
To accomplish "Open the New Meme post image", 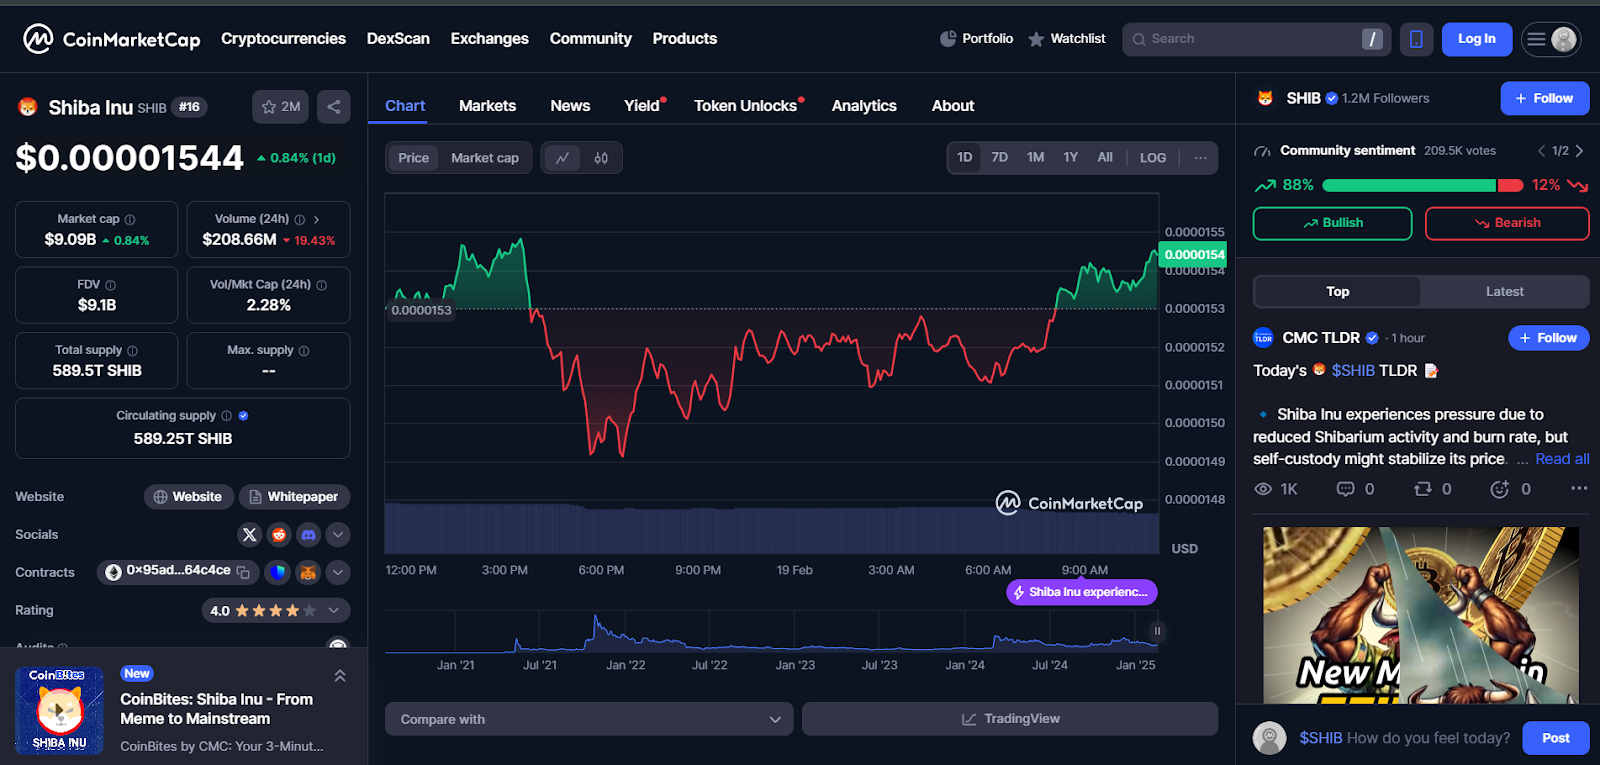I will (1420, 615).
